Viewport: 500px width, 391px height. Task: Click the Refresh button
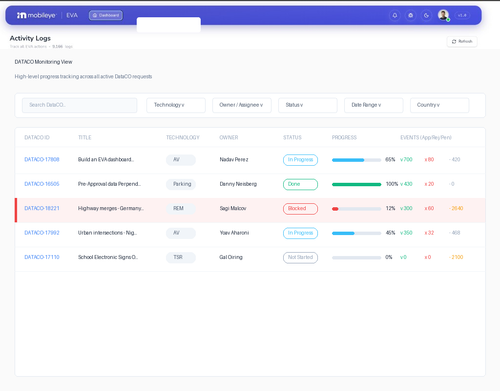[462, 41]
